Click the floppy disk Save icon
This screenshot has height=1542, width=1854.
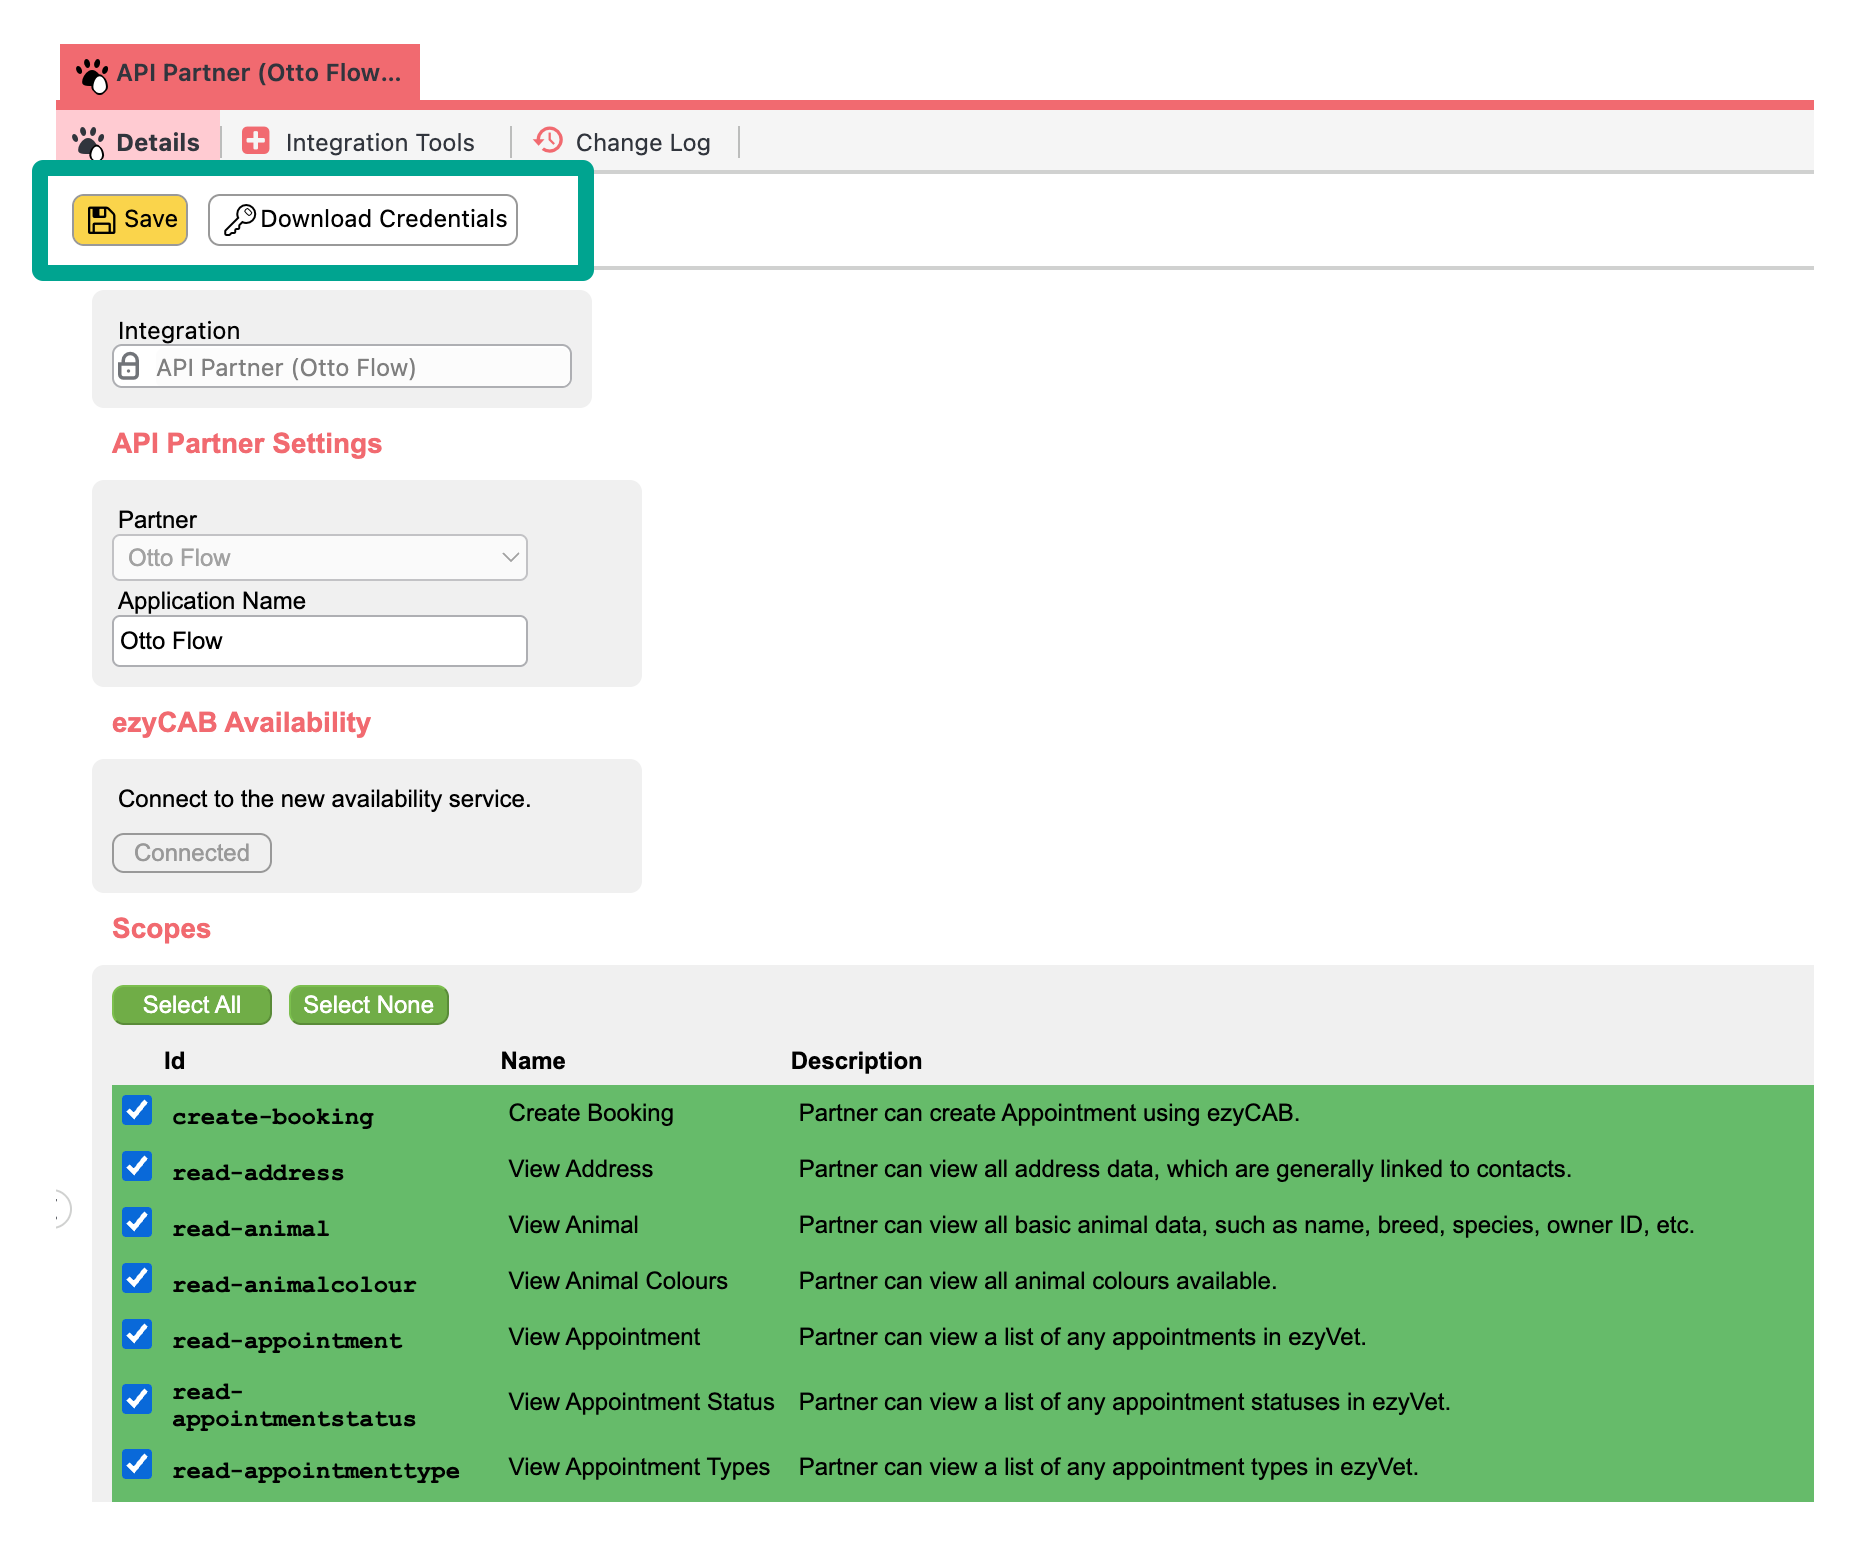[101, 220]
